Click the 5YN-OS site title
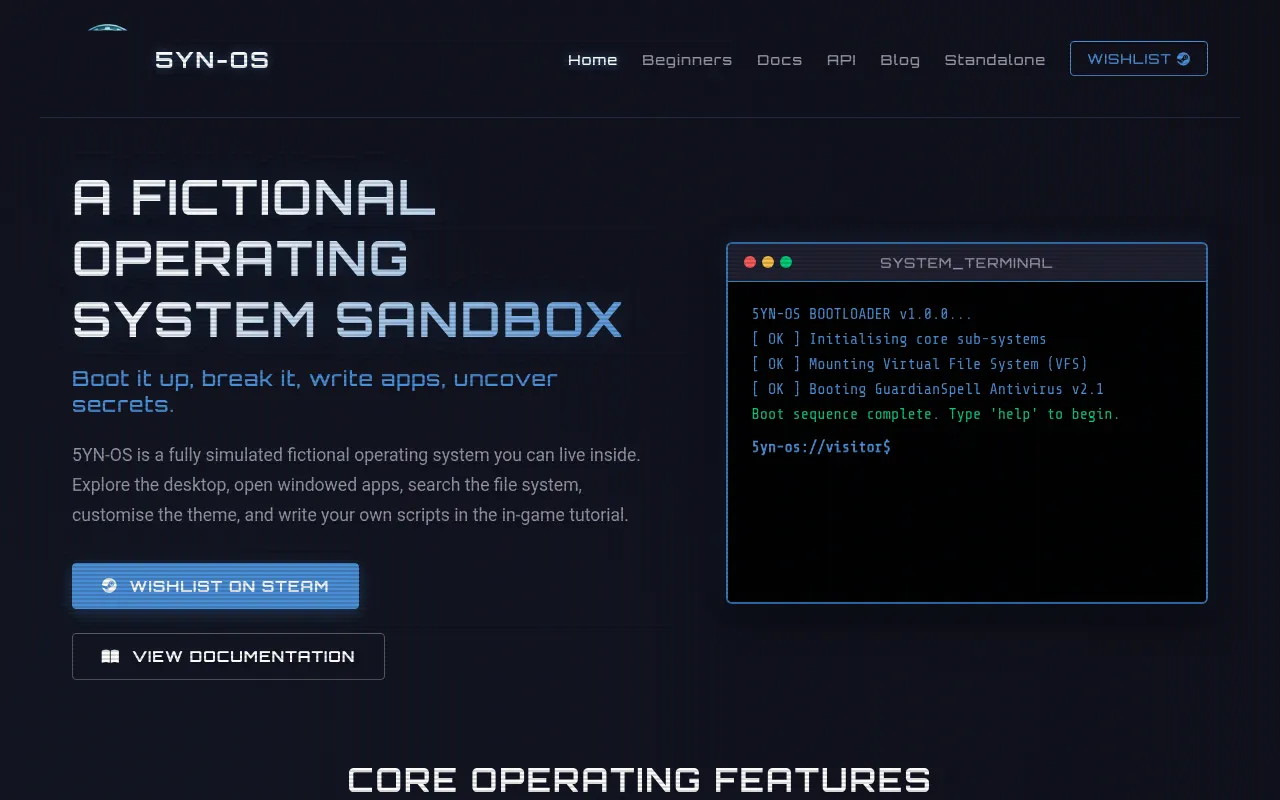Image resolution: width=1280 pixels, height=800 pixels. coord(212,60)
